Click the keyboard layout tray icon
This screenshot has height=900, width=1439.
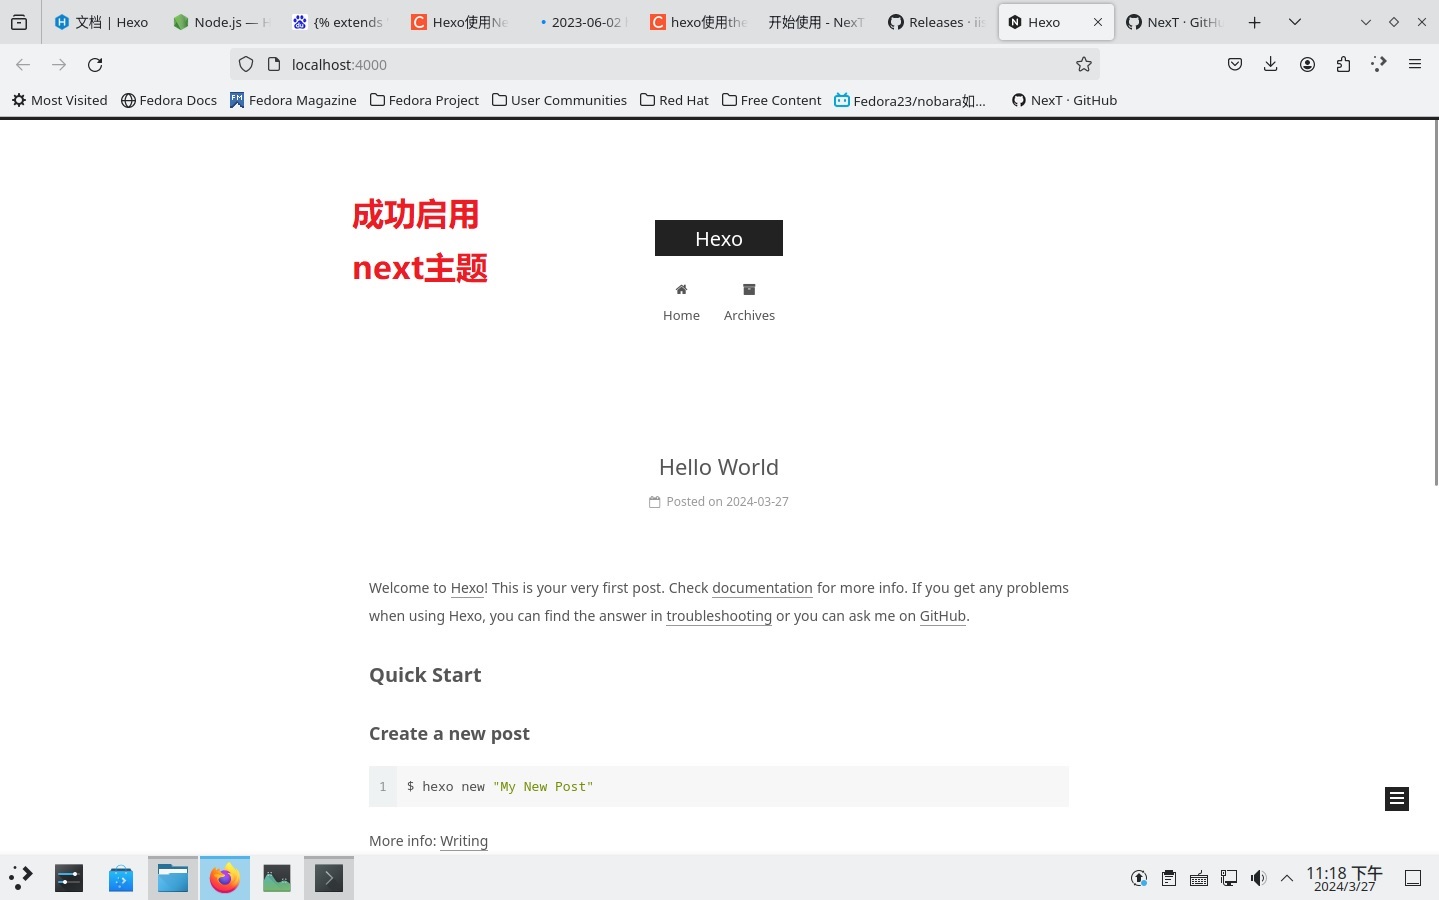pos(1199,878)
